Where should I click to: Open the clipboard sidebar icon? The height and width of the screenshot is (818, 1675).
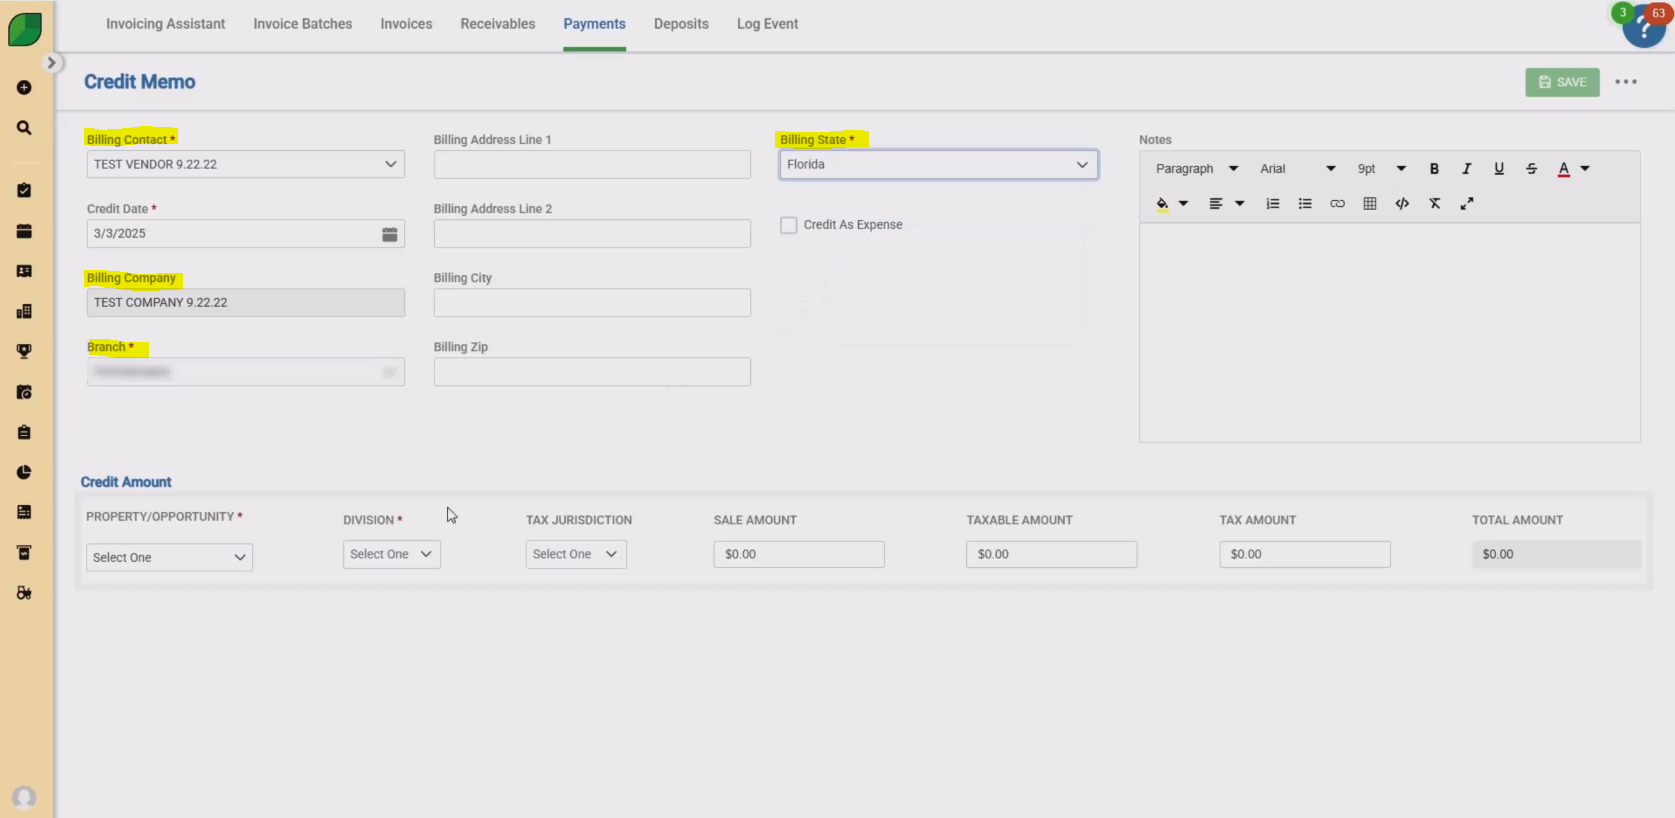24,432
